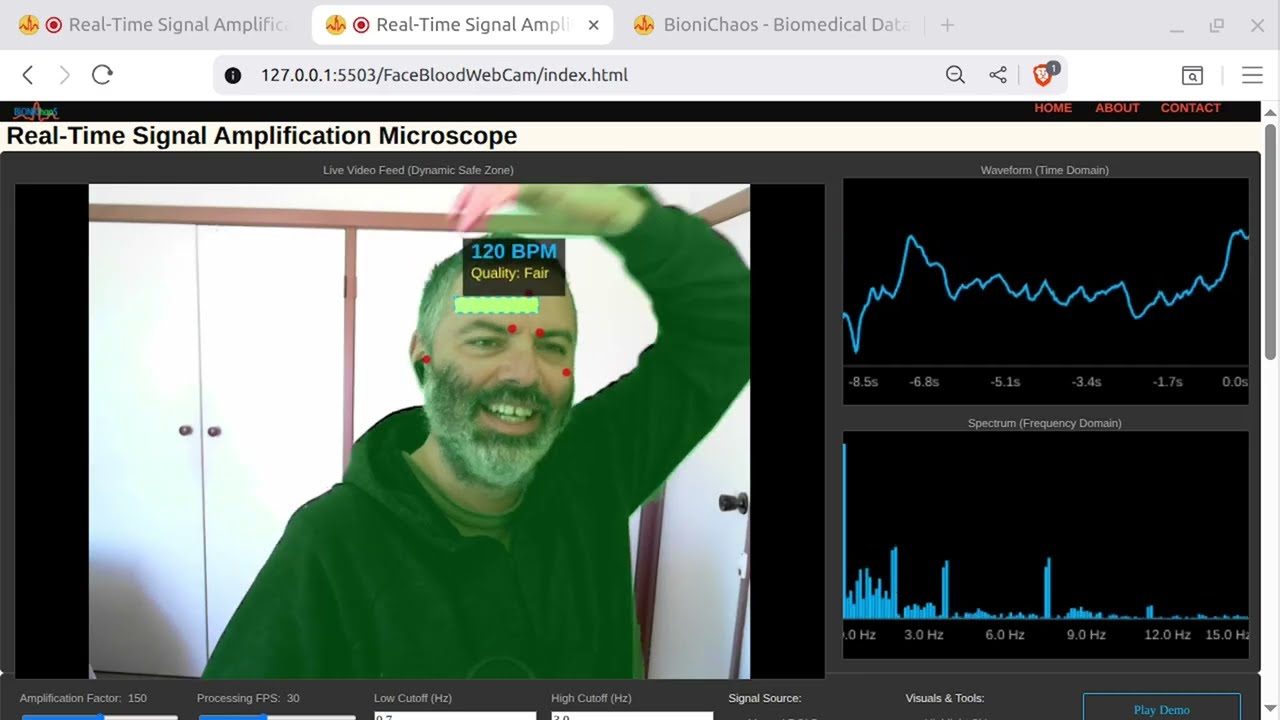The width and height of the screenshot is (1280, 720).
Task: Open the browser hamburger menu
Action: point(1252,75)
